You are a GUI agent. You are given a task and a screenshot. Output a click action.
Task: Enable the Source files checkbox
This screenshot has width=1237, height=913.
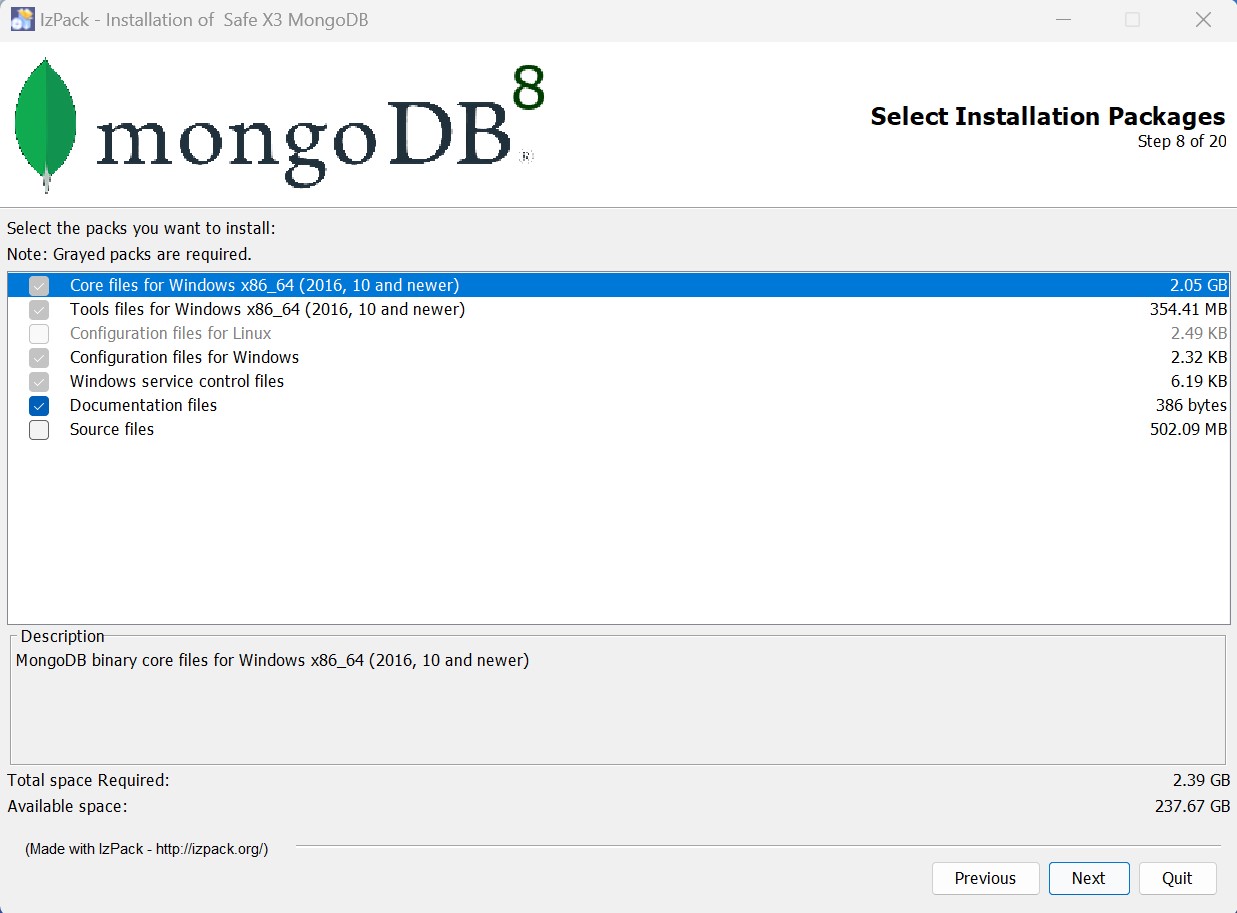click(x=39, y=430)
